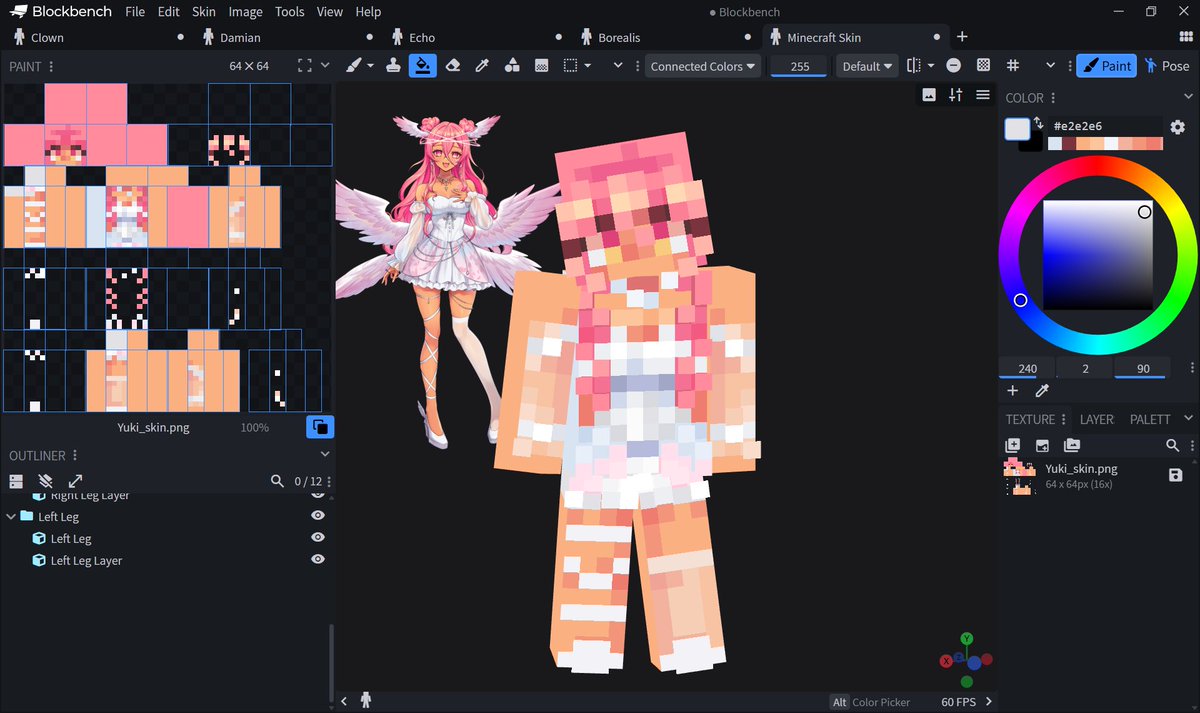Click the viewport sort/transform arrows icon

click(x=956, y=95)
